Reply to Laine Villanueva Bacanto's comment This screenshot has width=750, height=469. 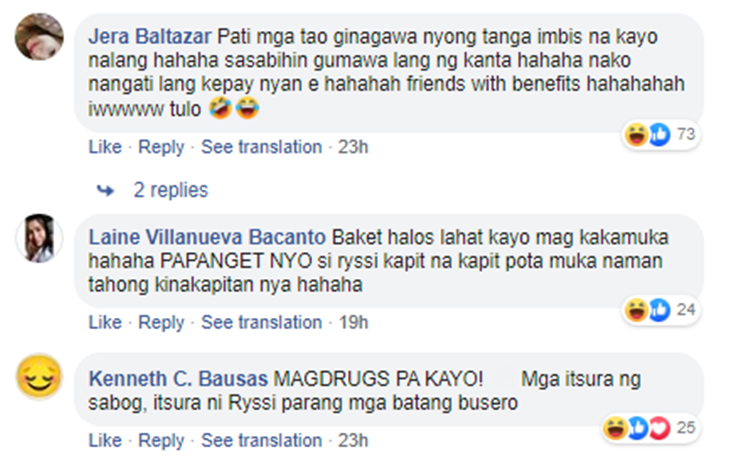tap(161, 322)
